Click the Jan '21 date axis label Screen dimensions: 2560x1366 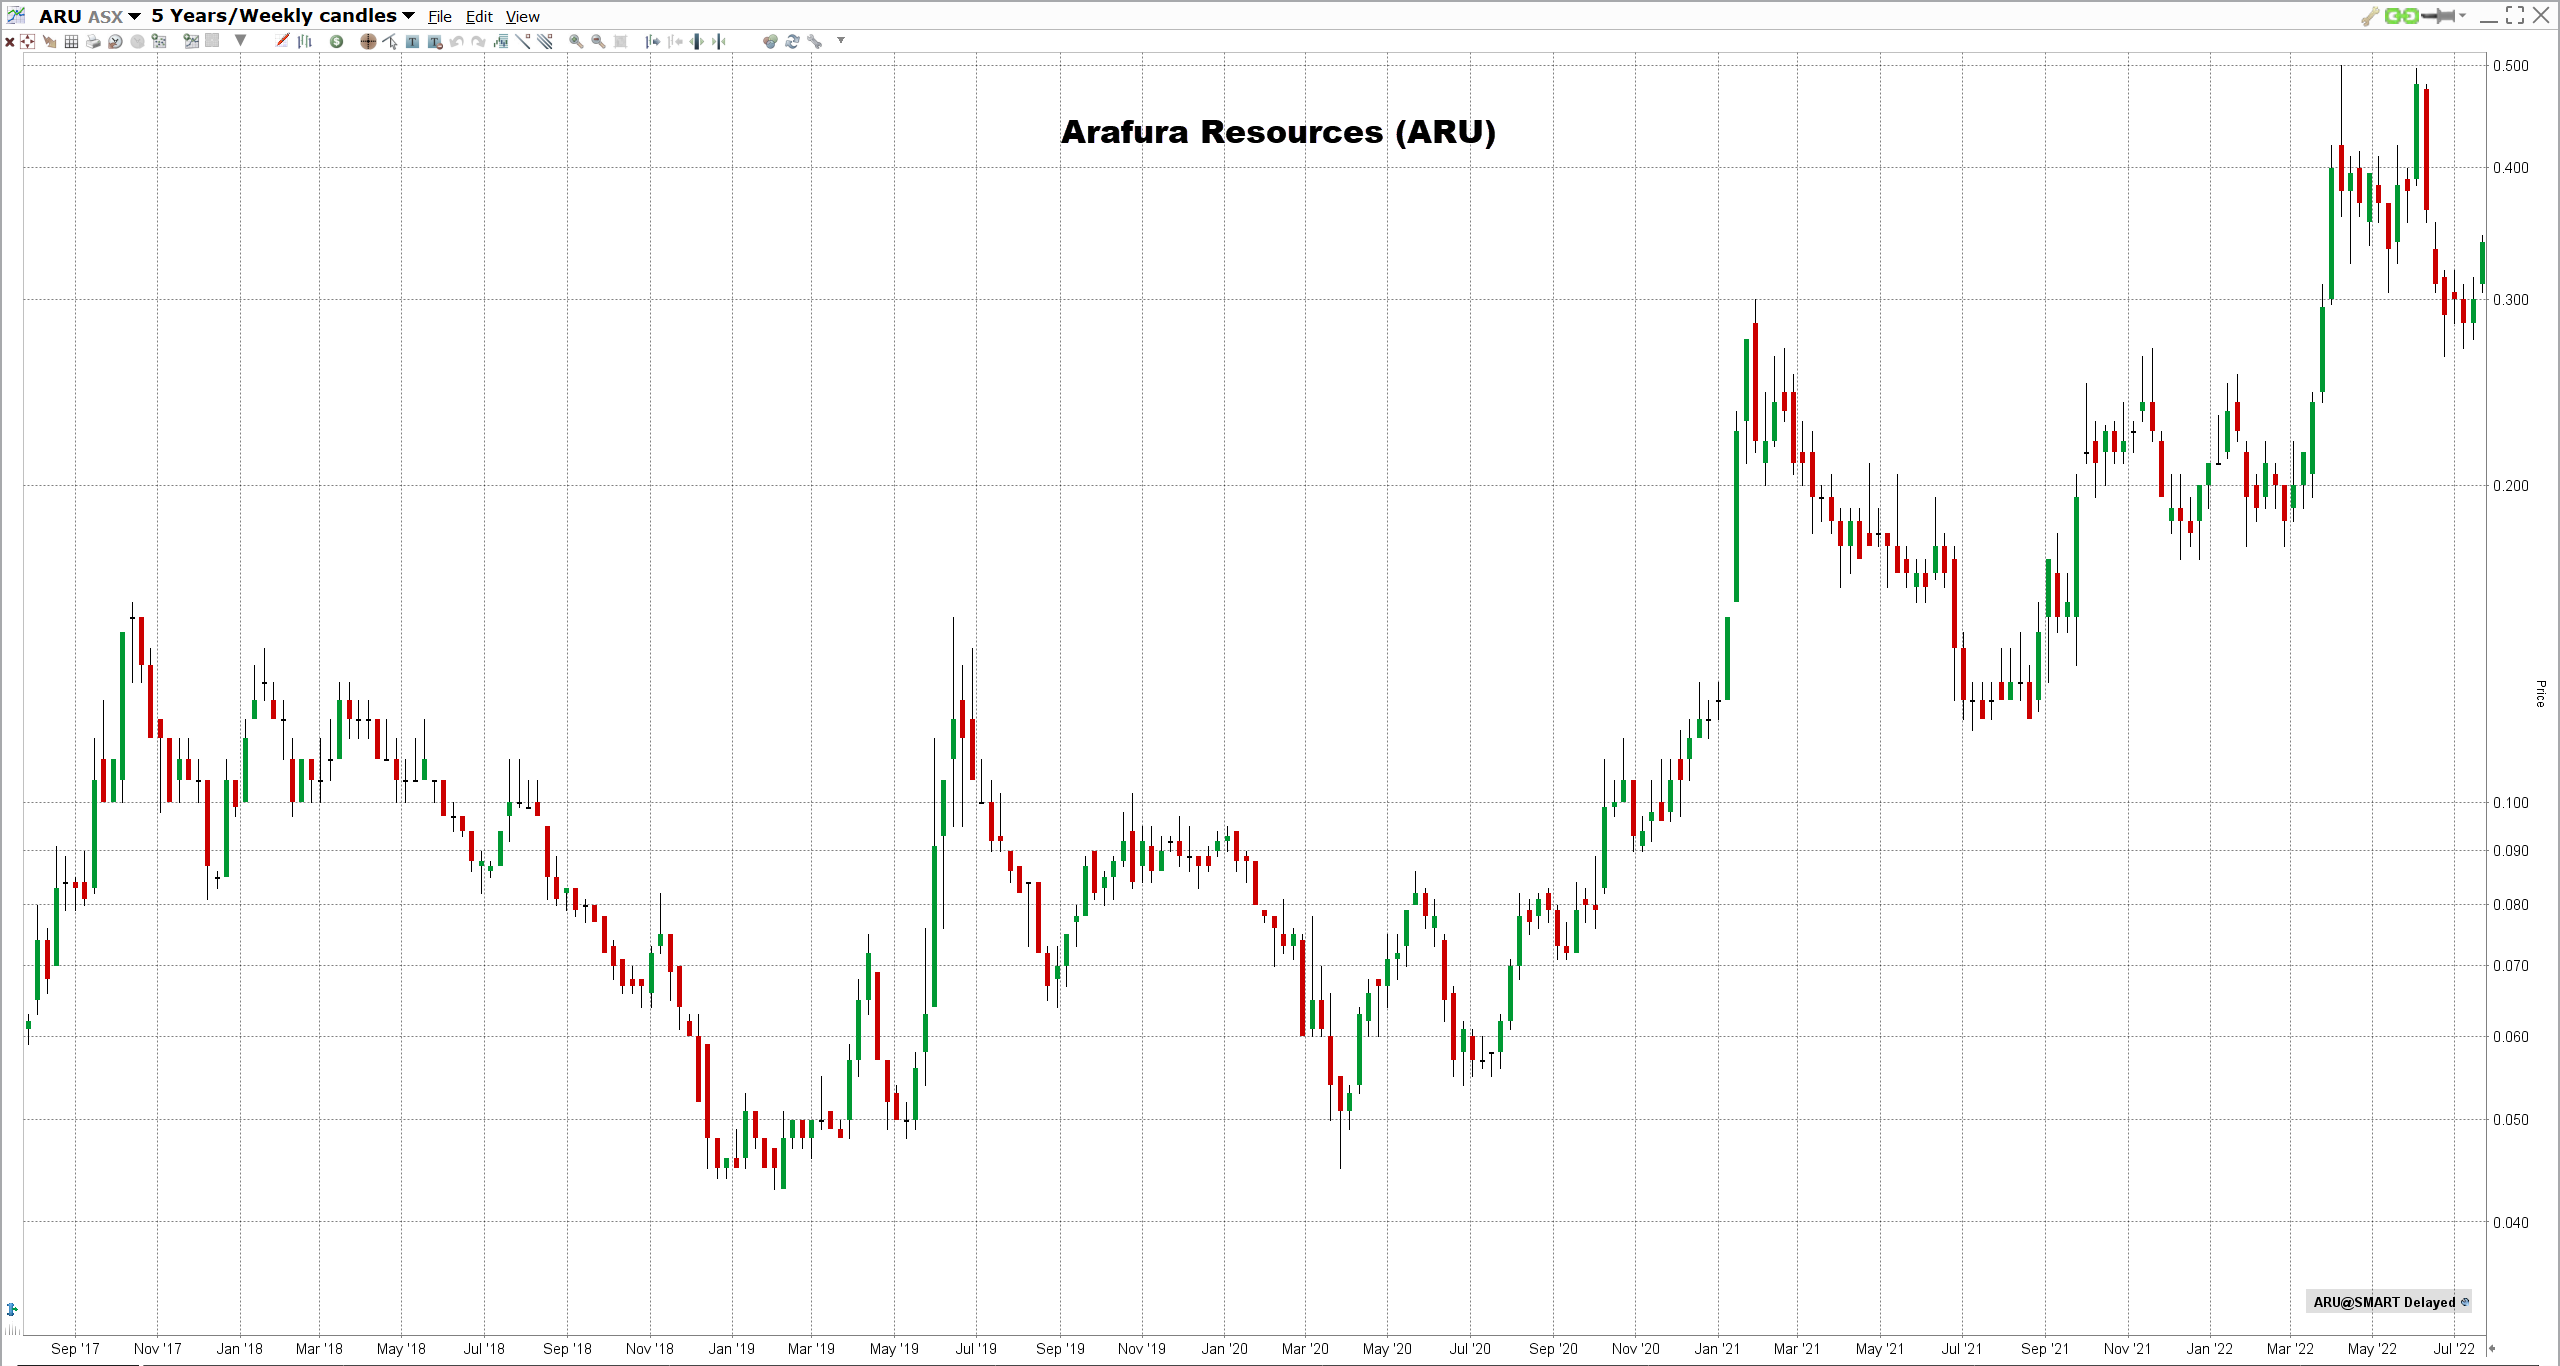click(x=1717, y=1349)
